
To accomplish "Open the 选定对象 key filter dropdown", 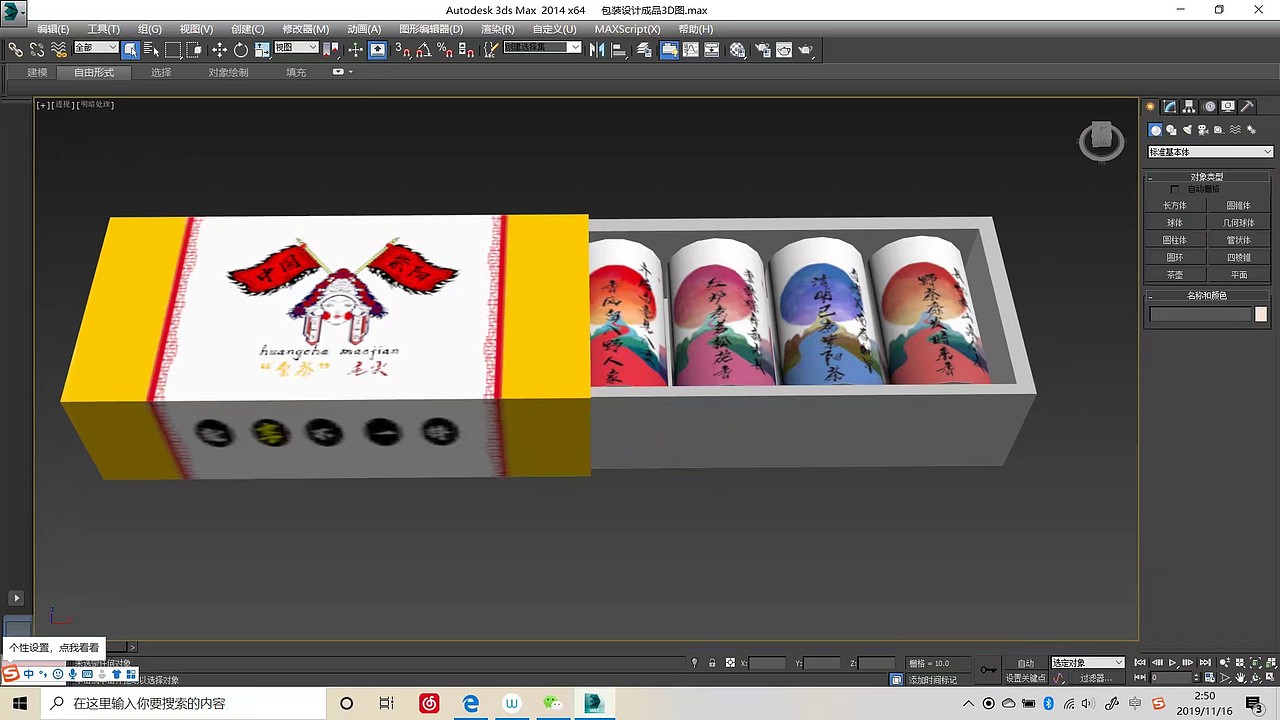I will point(1088,663).
